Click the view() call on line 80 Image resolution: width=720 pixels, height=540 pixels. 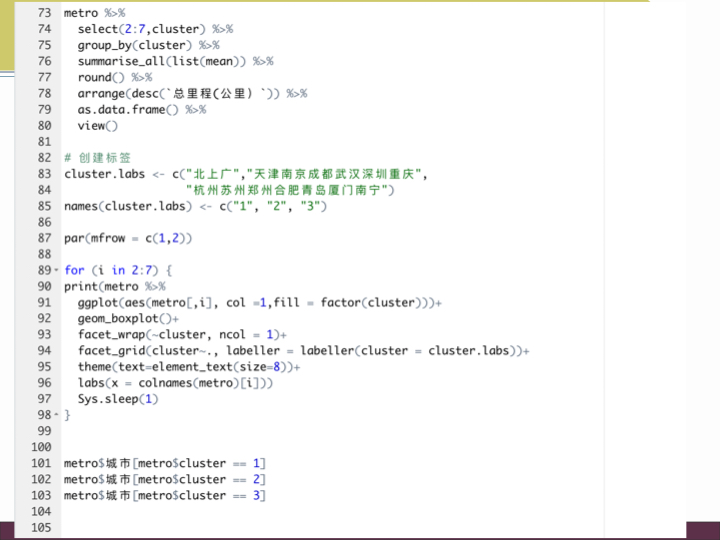coord(98,126)
